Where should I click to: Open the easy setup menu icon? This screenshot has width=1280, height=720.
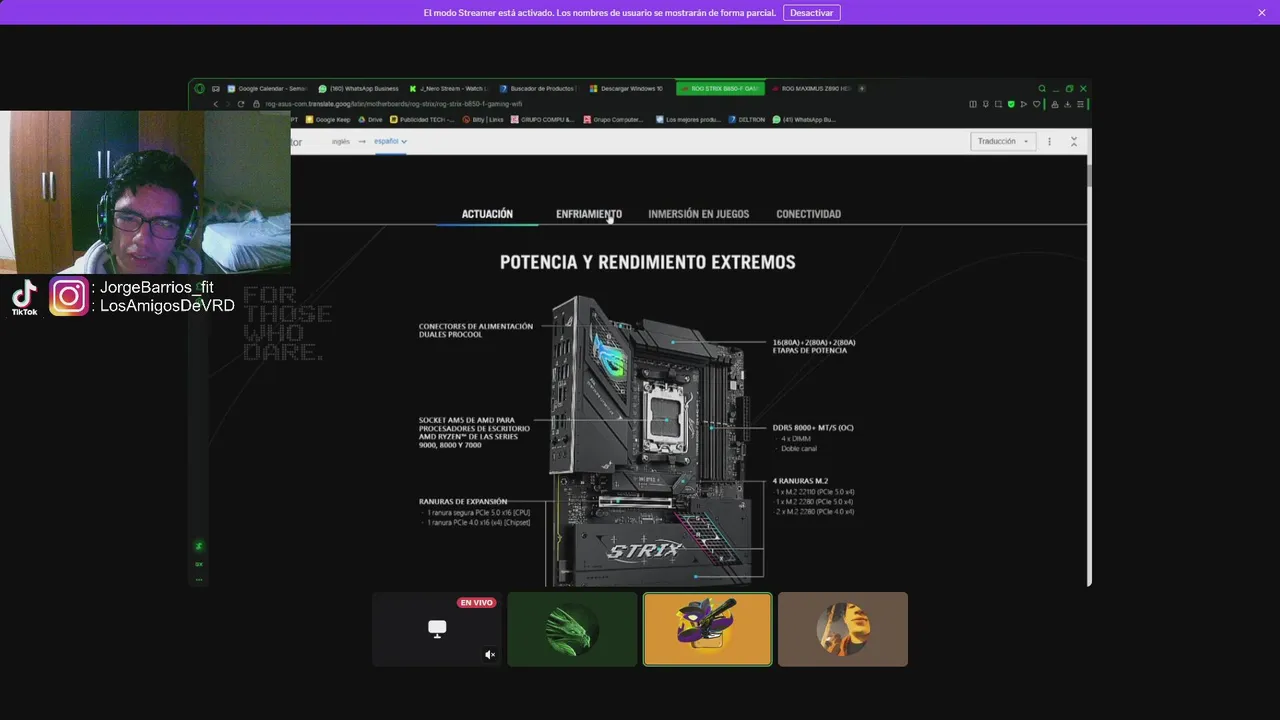(x=1080, y=104)
